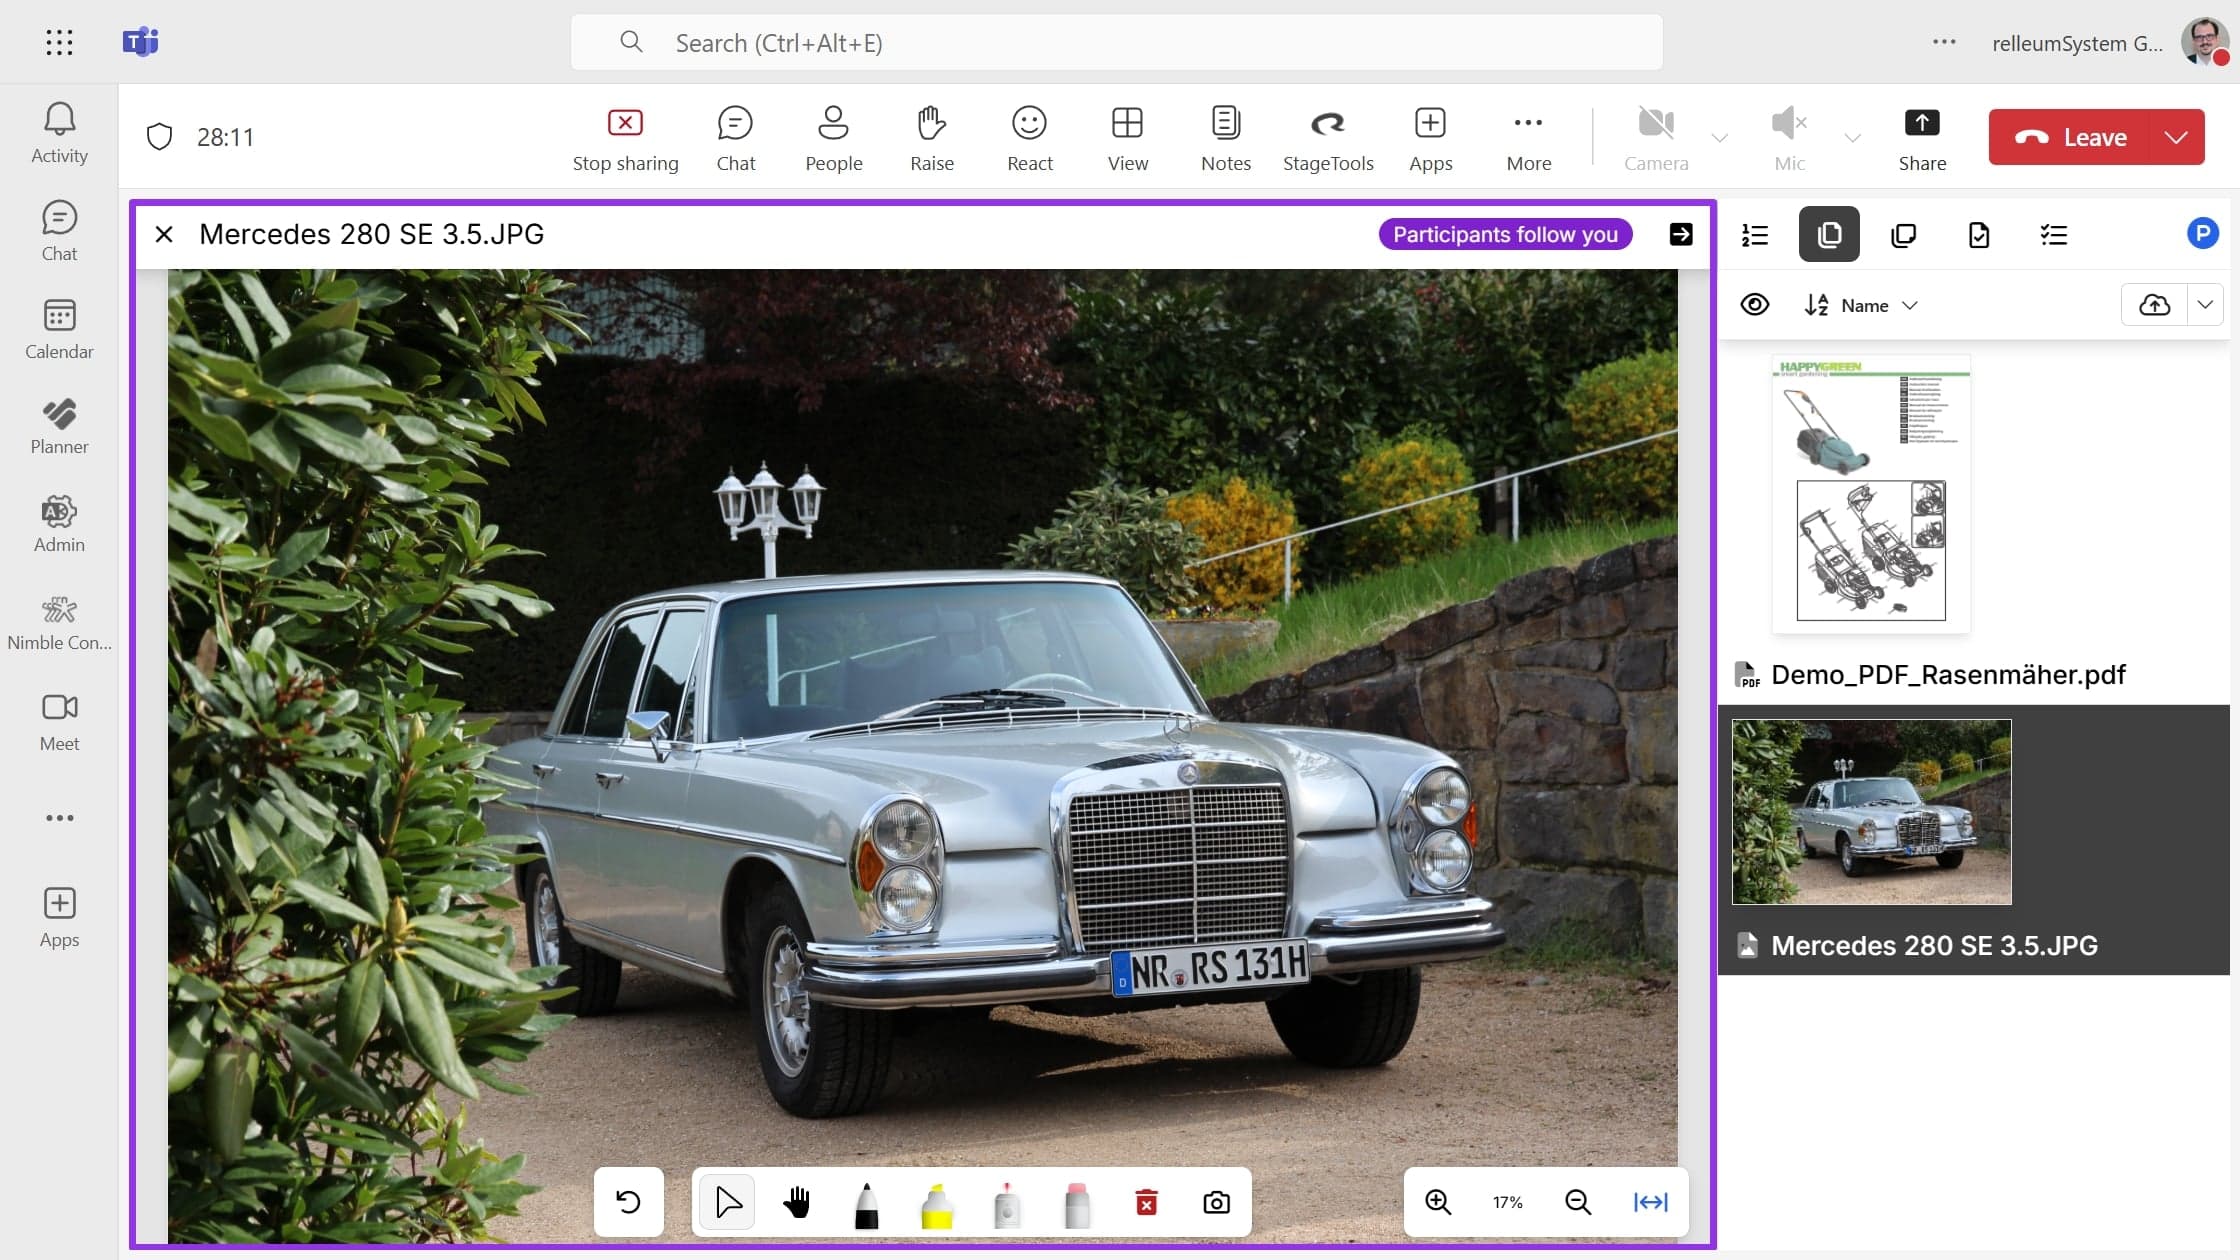
Task: Open Meet in the left sidebar
Action: click(x=59, y=721)
